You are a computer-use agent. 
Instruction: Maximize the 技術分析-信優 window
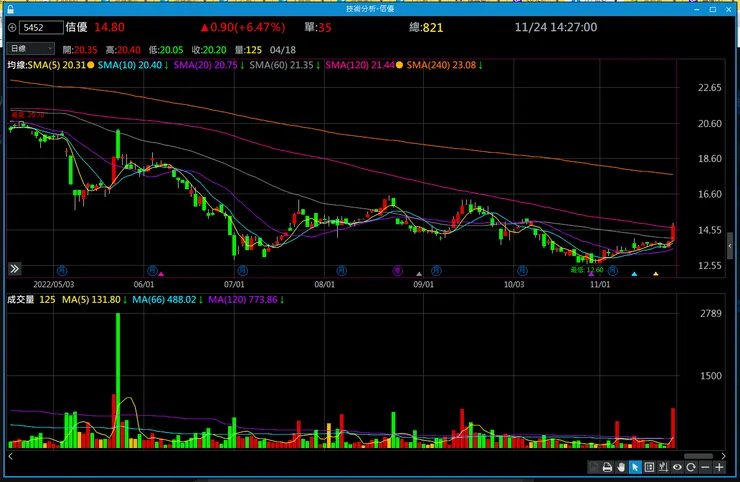coord(713,9)
